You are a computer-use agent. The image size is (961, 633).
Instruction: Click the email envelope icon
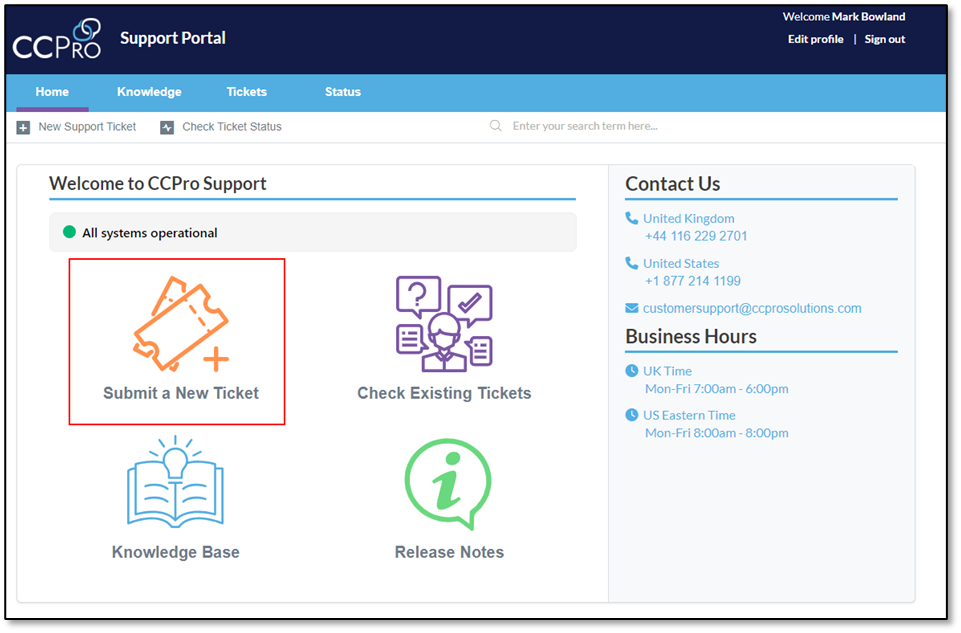pyautogui.click(x=631, y=308)
